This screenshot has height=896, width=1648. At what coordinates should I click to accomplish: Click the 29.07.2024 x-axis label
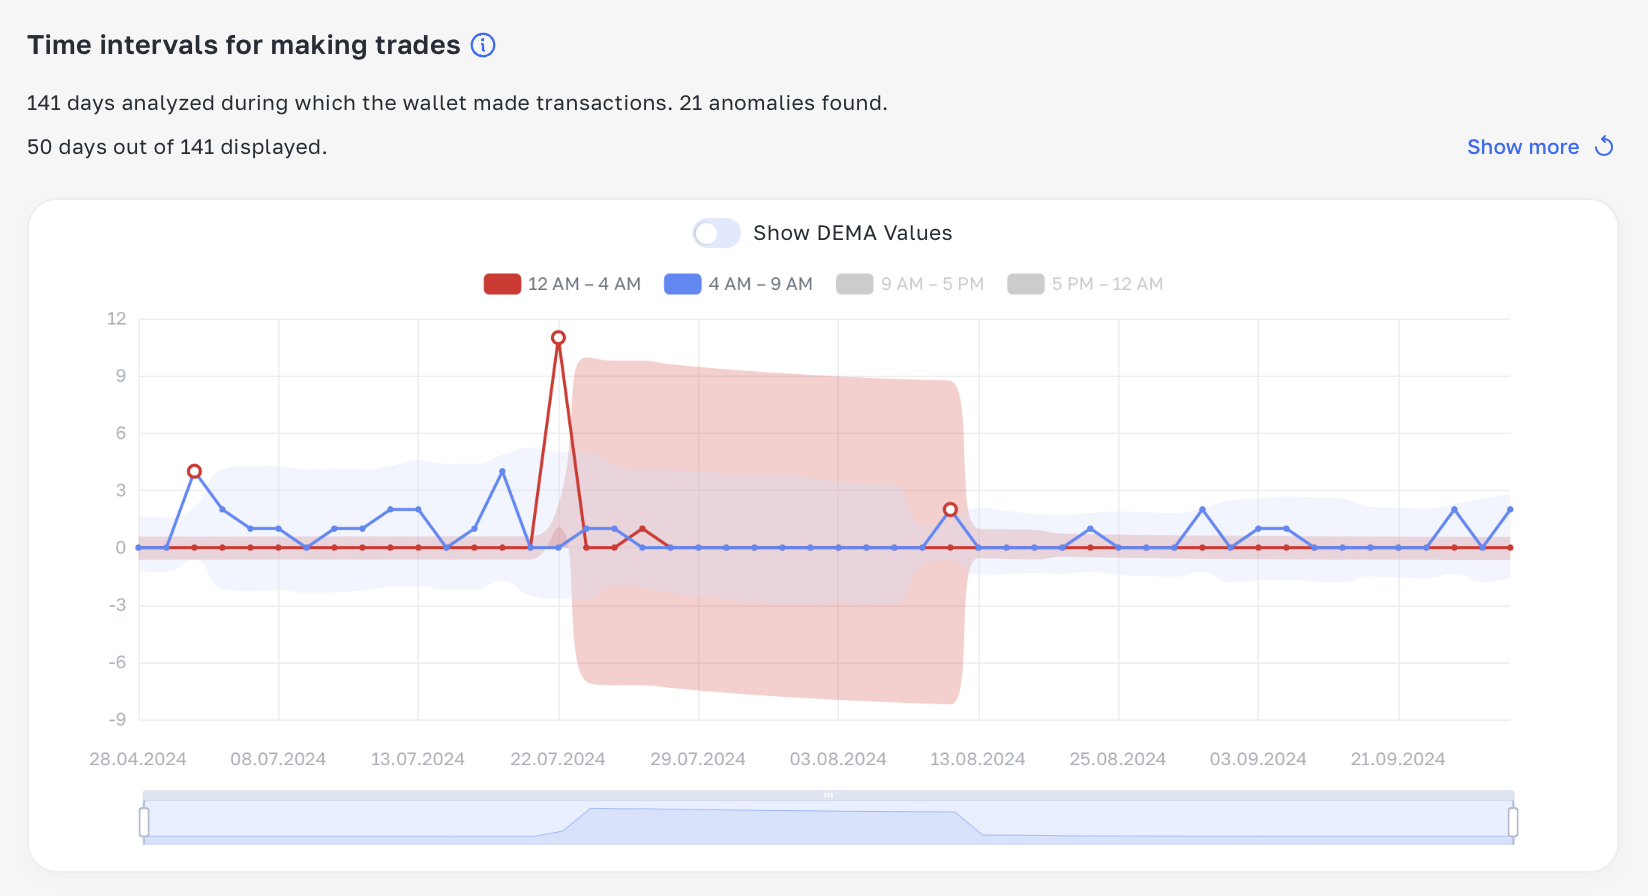tap(698, 759)
